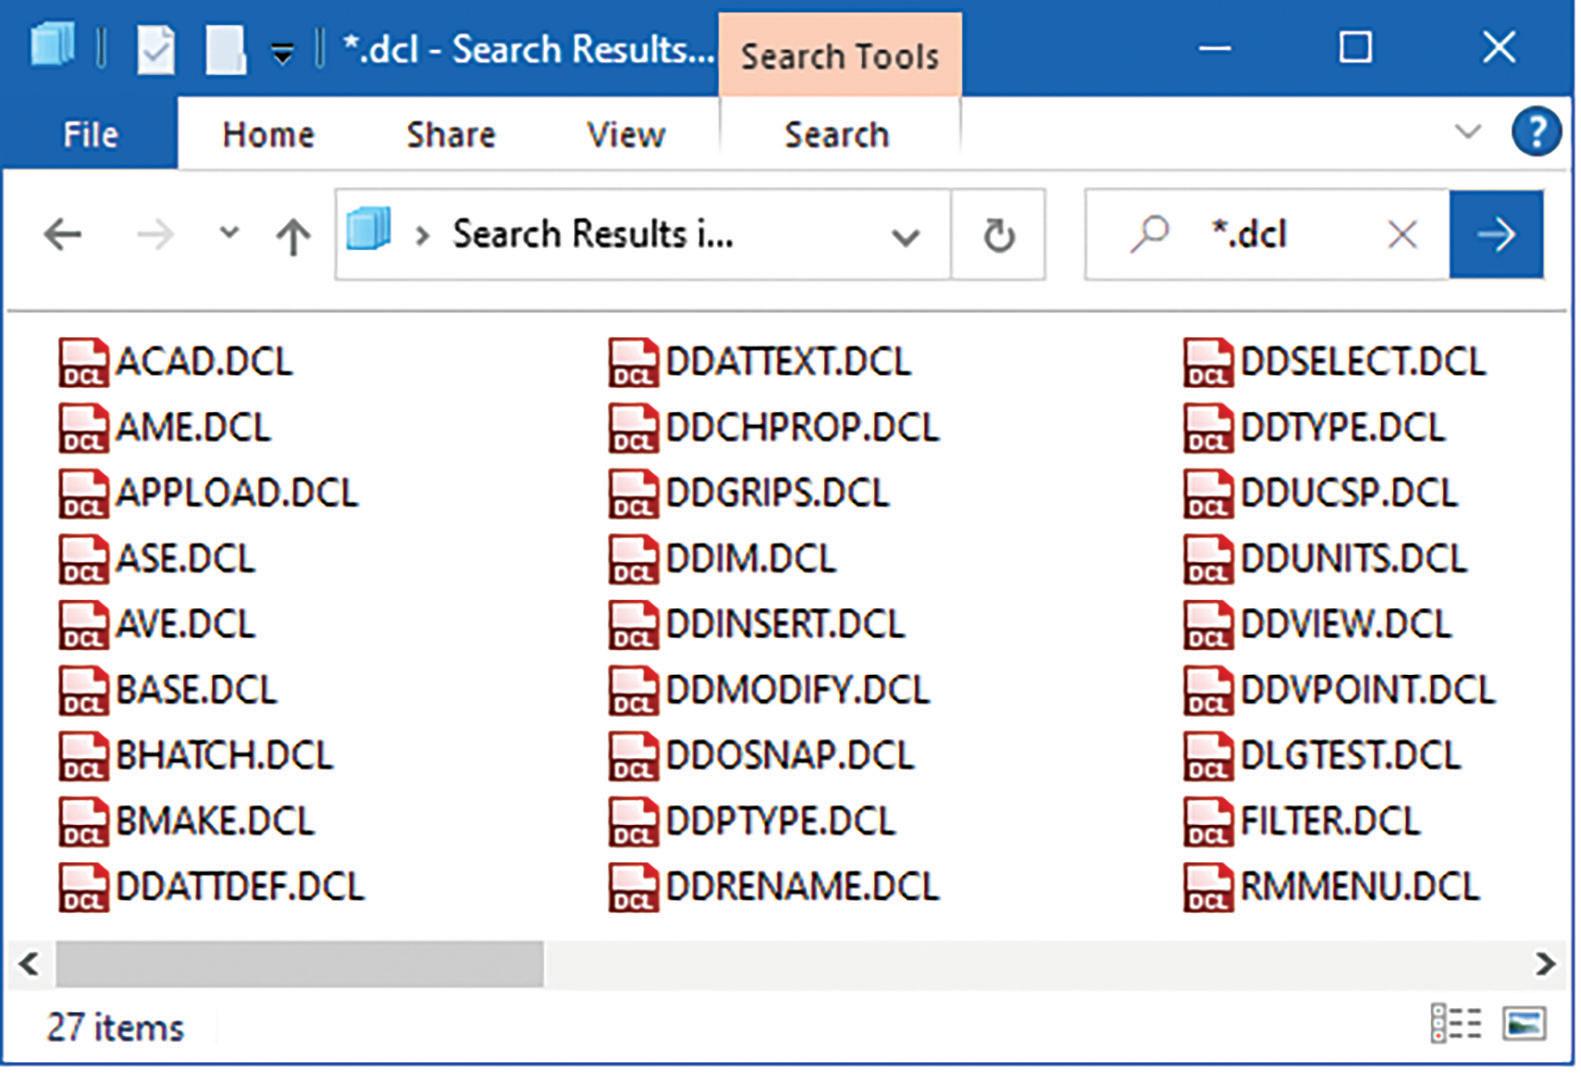Viewport: 1581px width, 1075px height.
Task: Switch to the View tab
Action: [x=626, y=134]
